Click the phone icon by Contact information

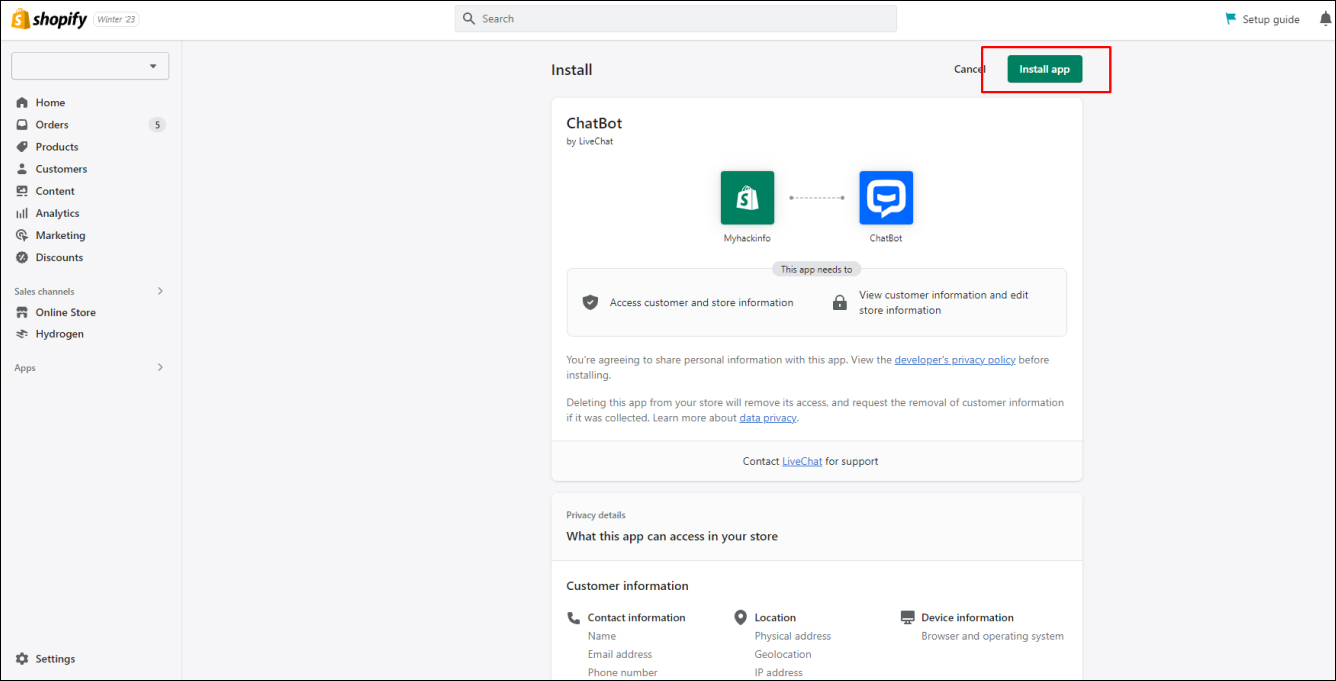574,618
